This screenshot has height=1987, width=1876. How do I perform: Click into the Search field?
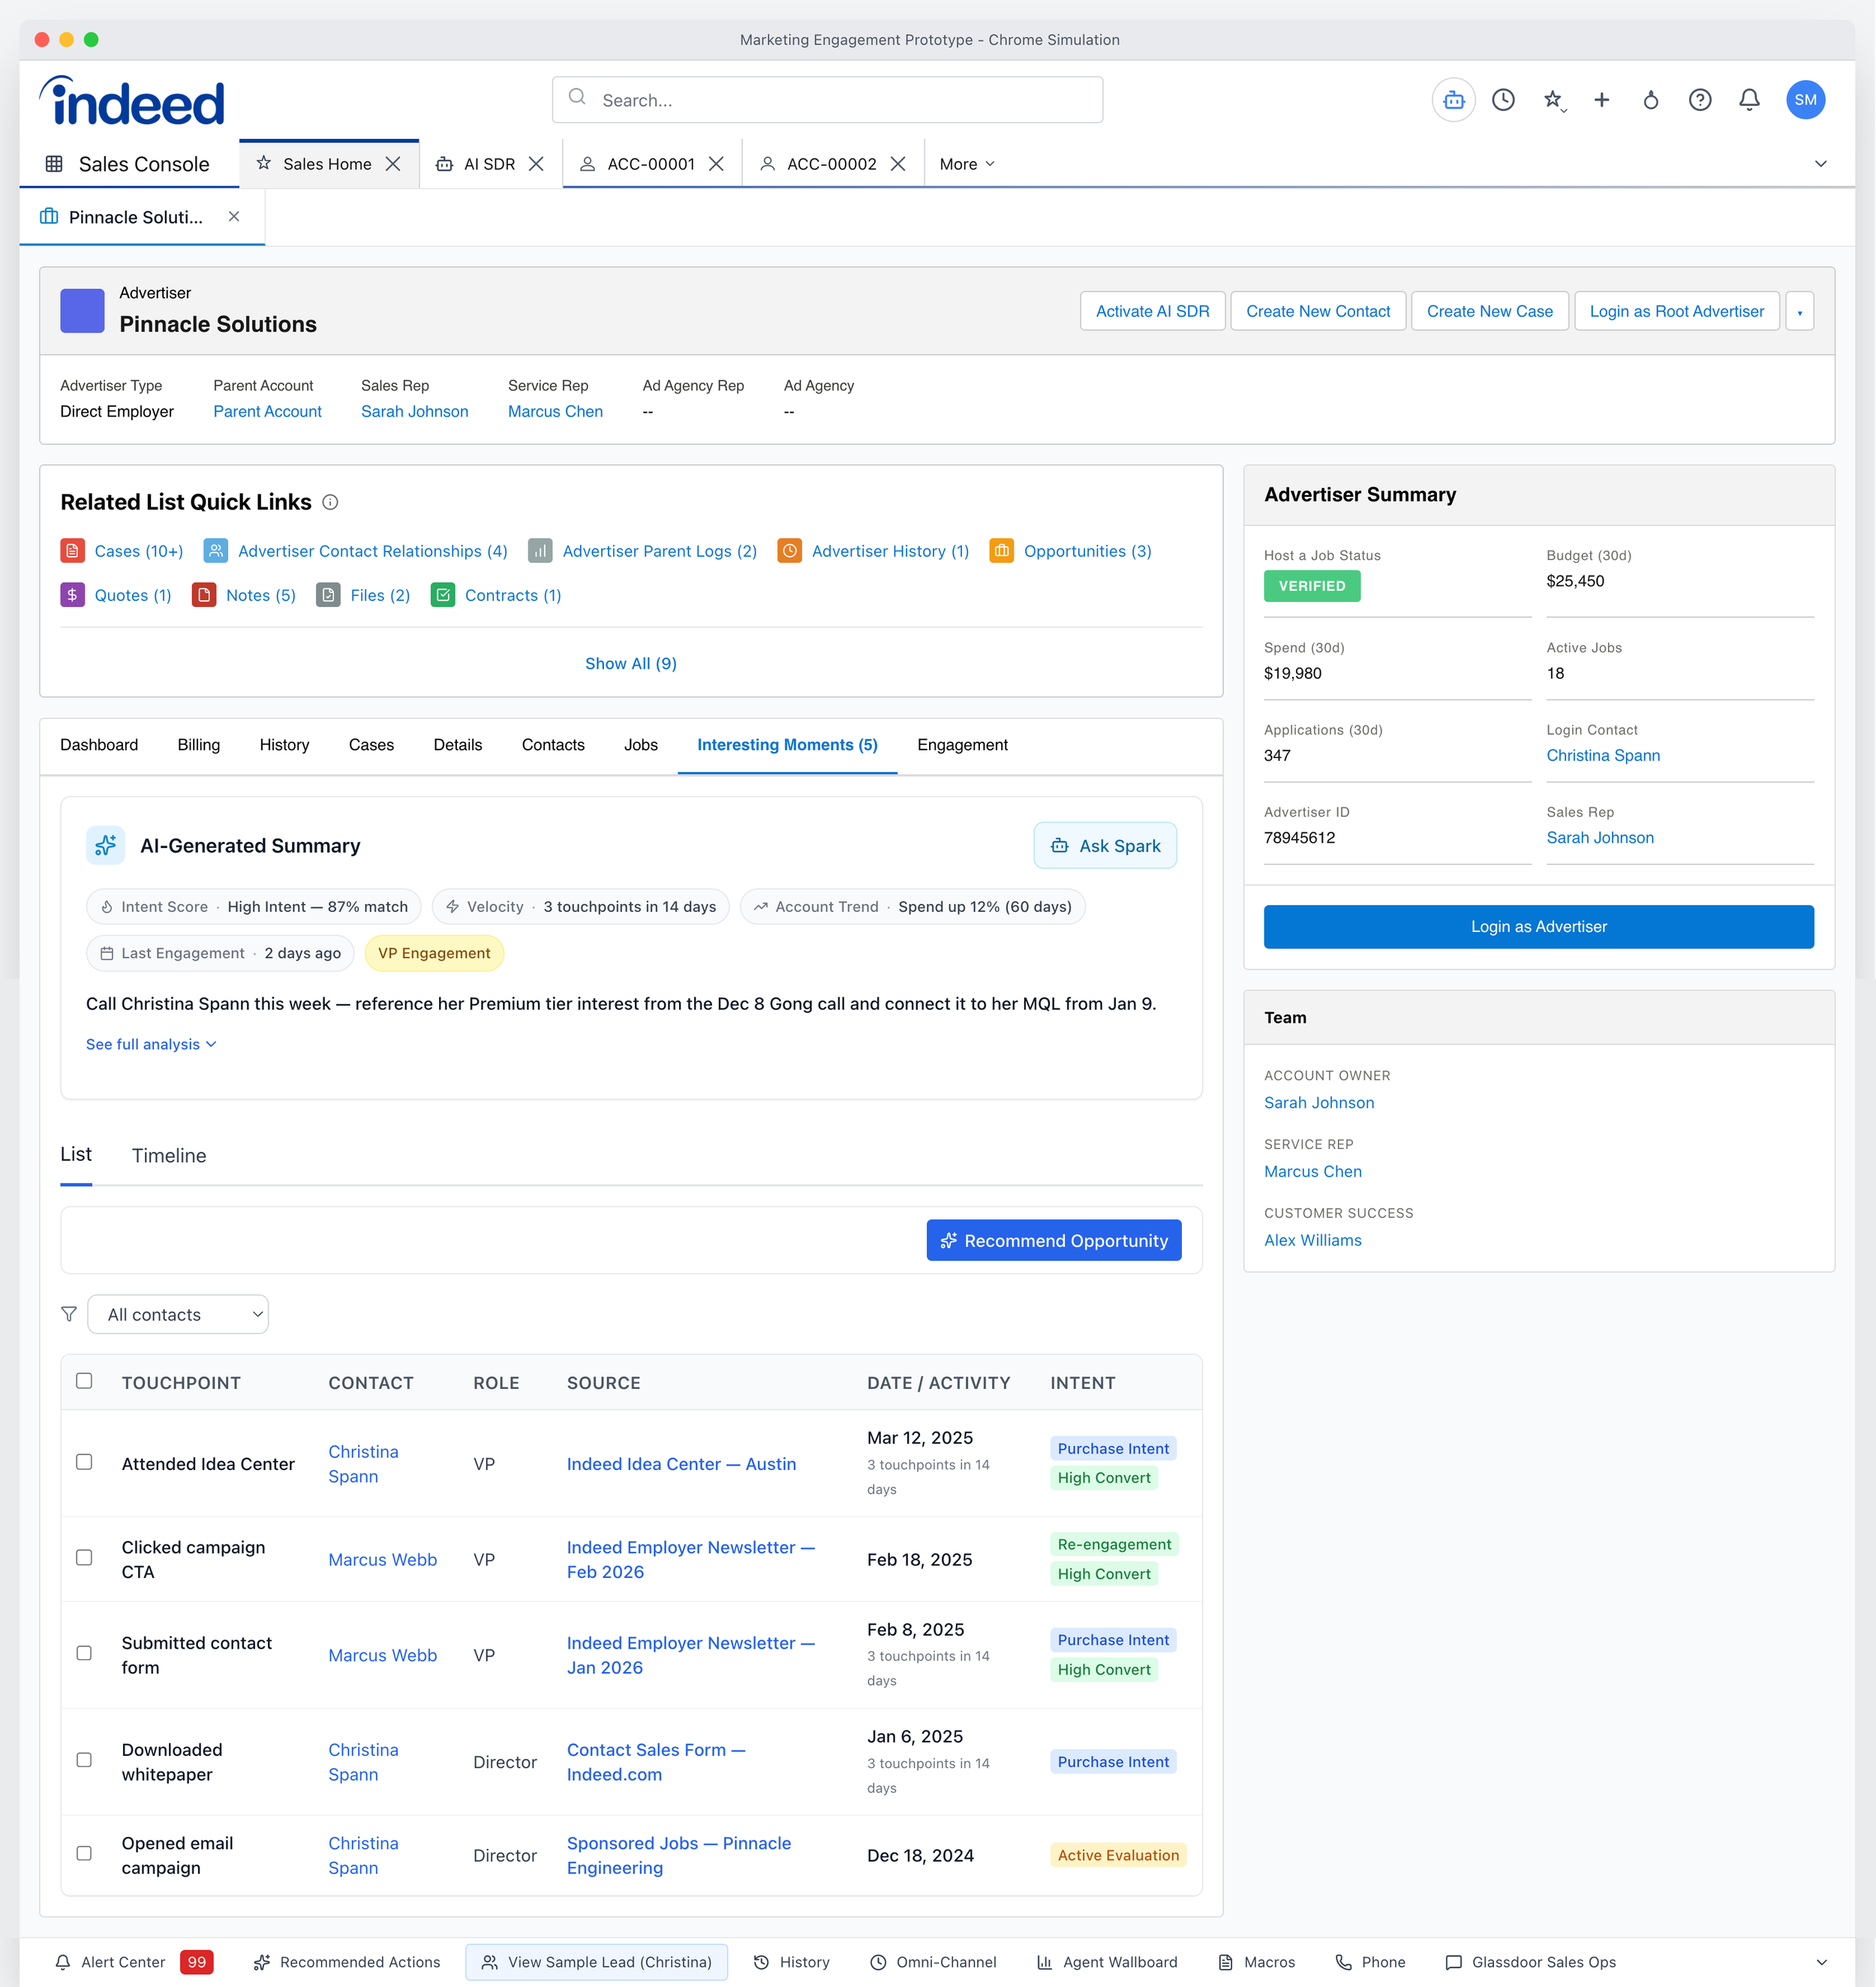[x=827, y=100]
